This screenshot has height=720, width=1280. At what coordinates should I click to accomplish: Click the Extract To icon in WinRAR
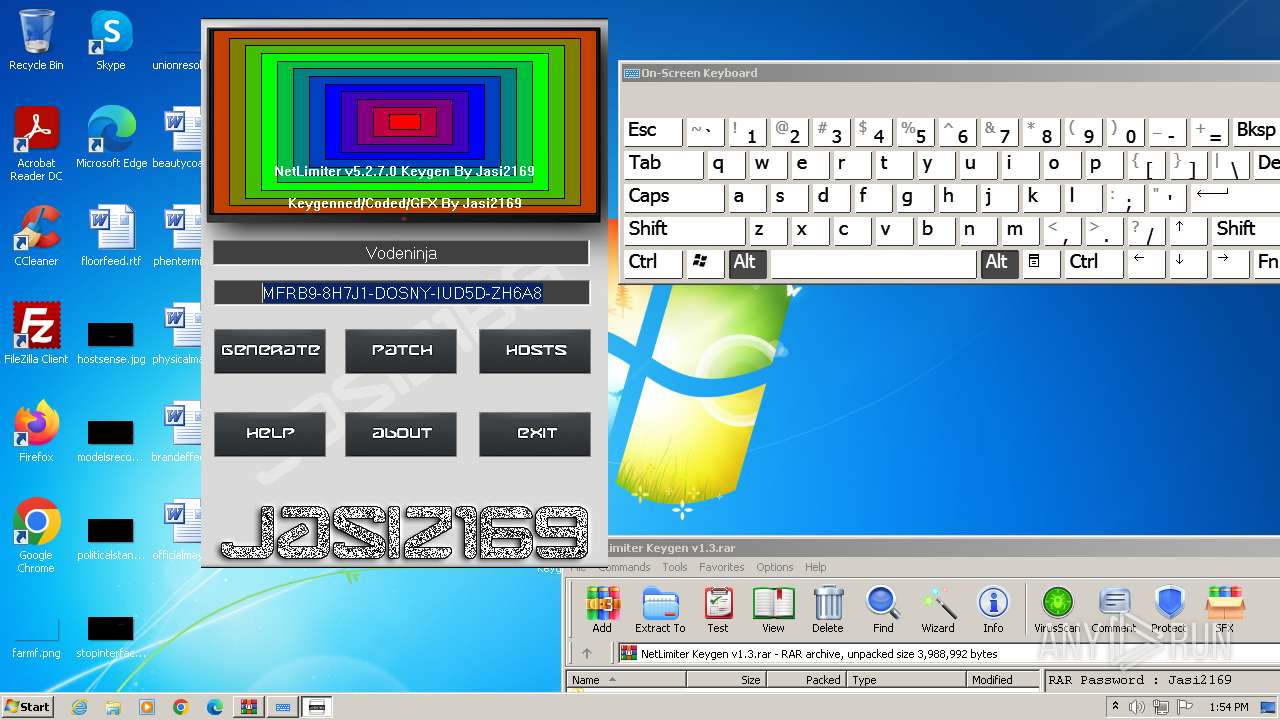coord(660,609)
